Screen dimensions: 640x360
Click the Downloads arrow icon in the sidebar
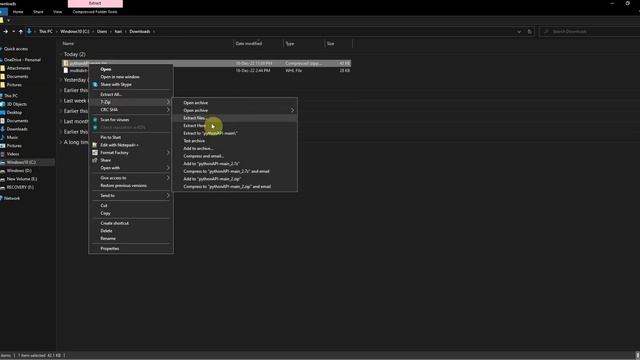pos(2,129)
